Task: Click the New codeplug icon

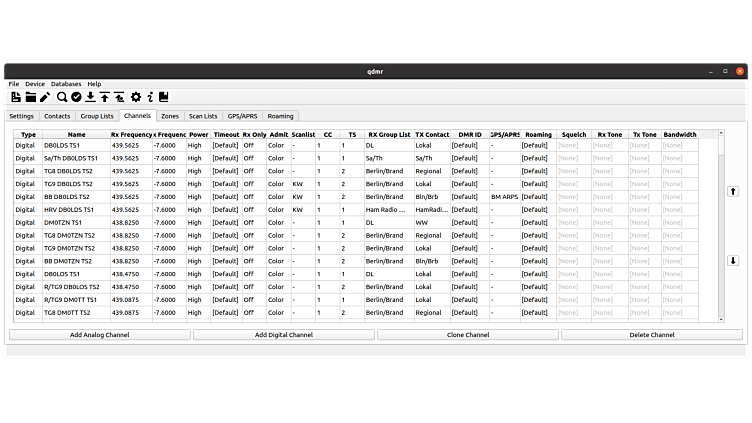Action: 16,97
